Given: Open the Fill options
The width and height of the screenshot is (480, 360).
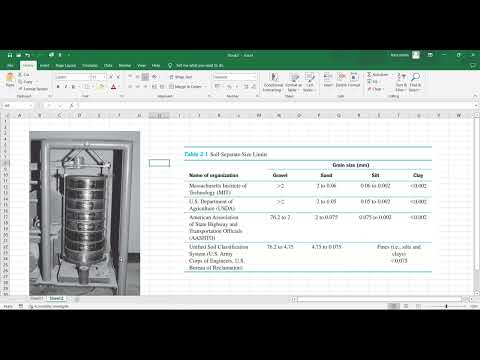Looking at the screenshot, I should click(x=373, y=82).
